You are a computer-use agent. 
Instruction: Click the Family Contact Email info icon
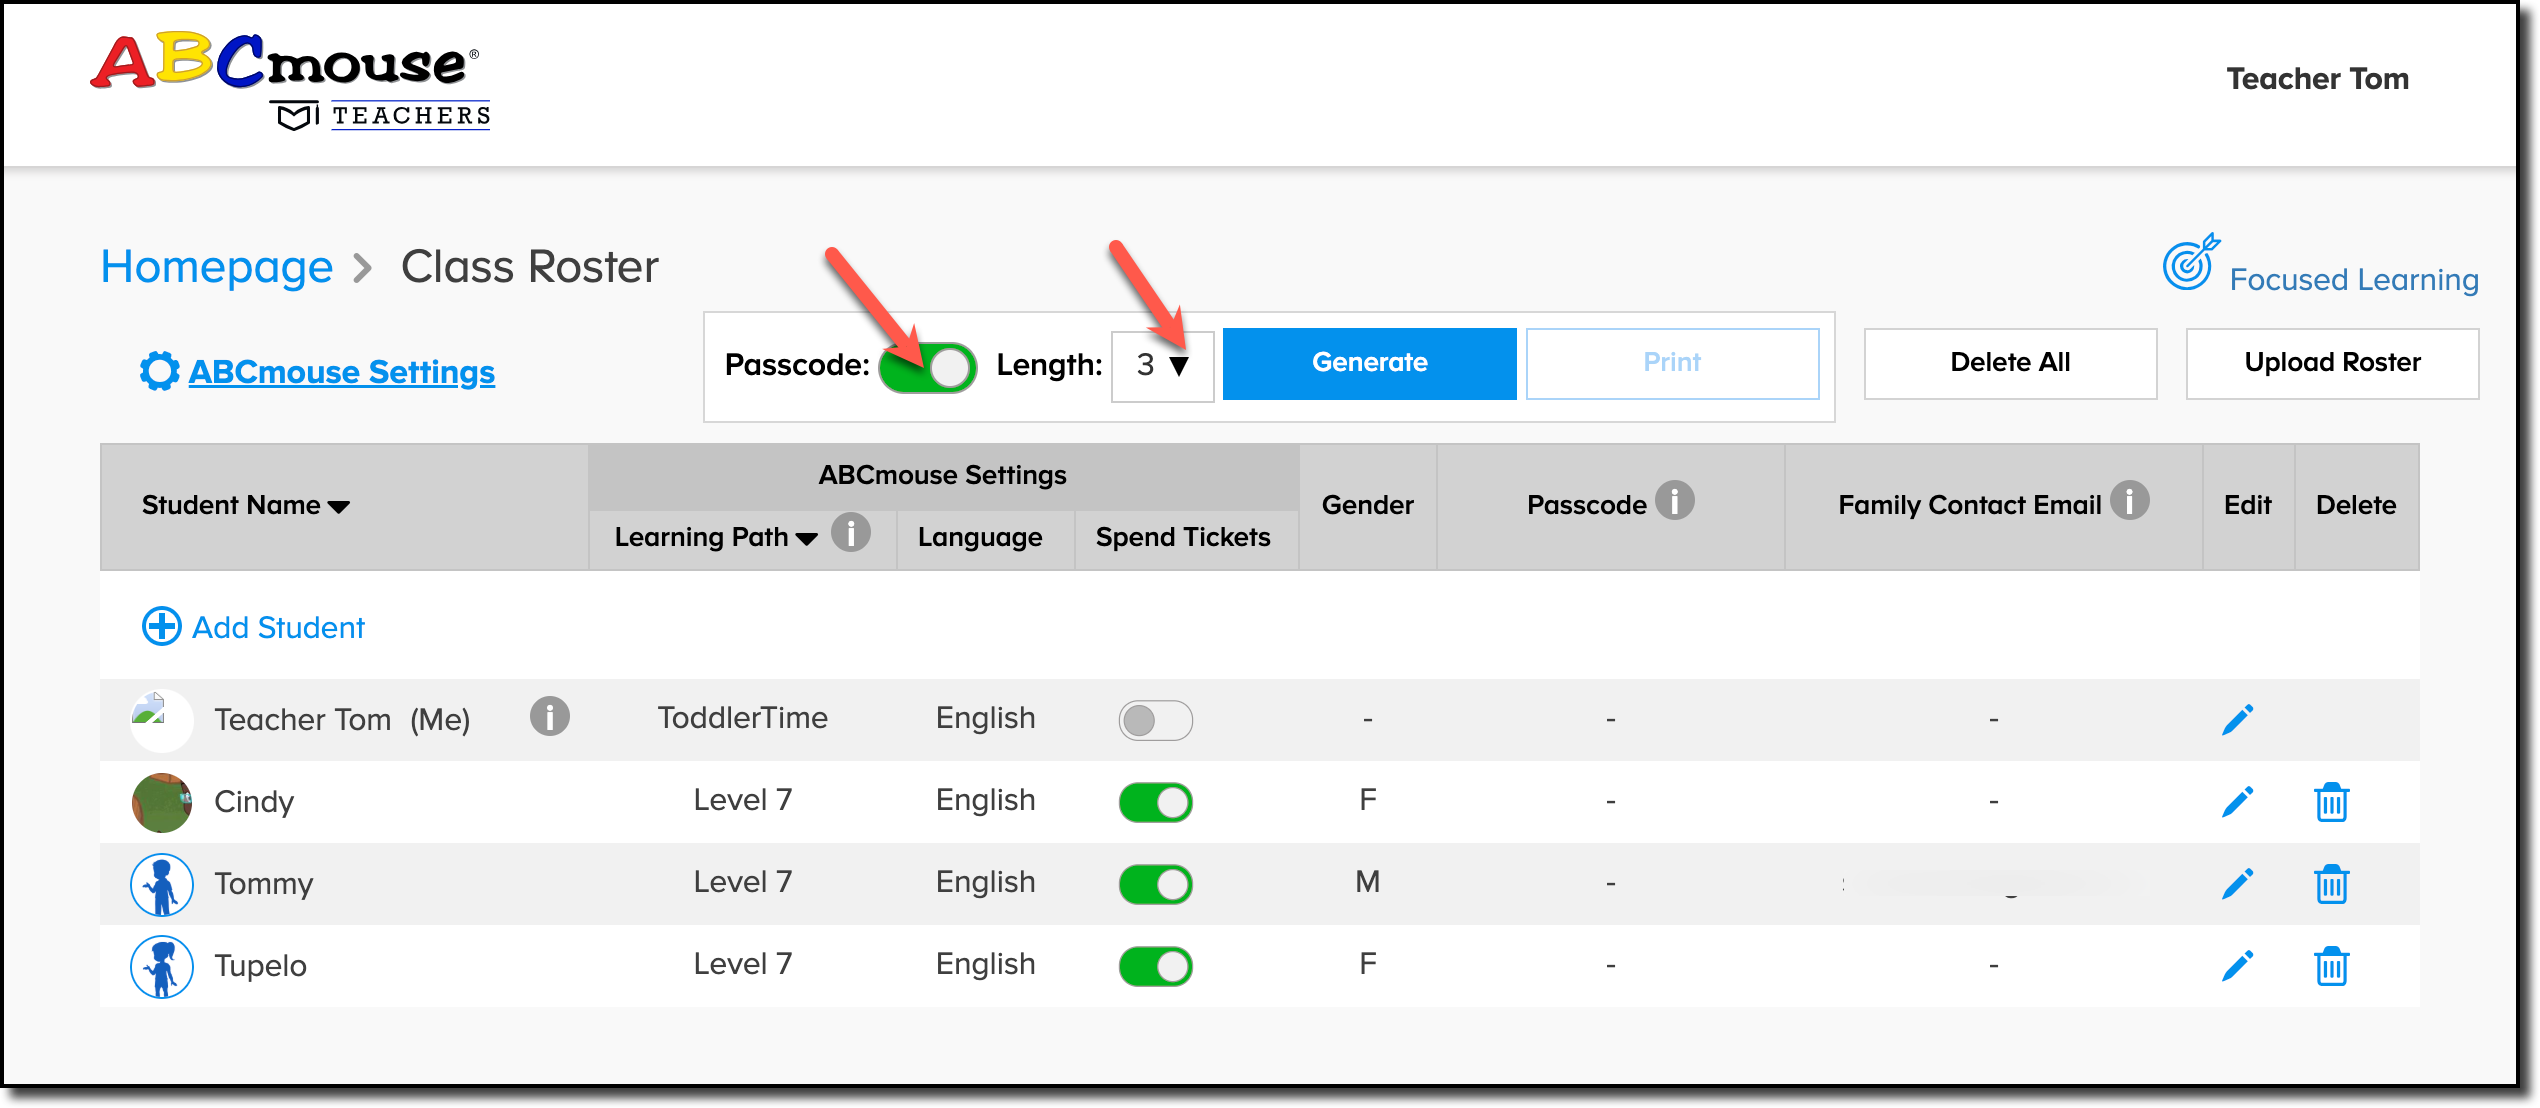[2130, 502]
